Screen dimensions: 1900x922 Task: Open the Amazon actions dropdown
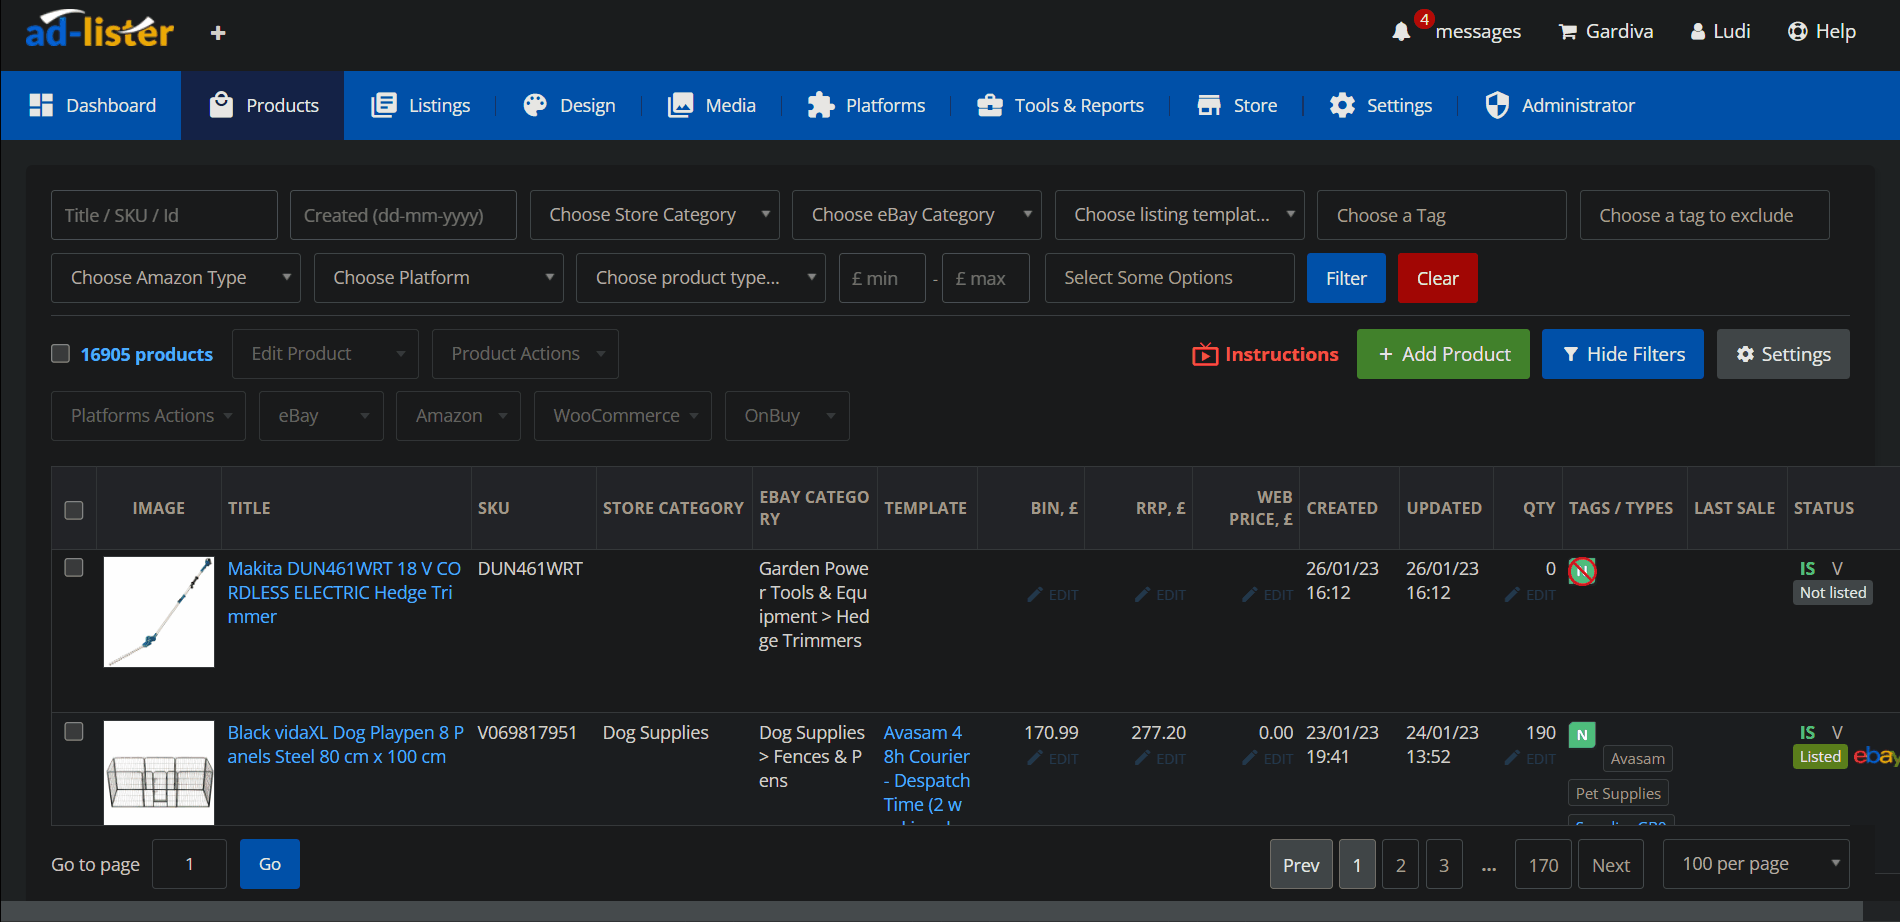[x=458, y=416]
